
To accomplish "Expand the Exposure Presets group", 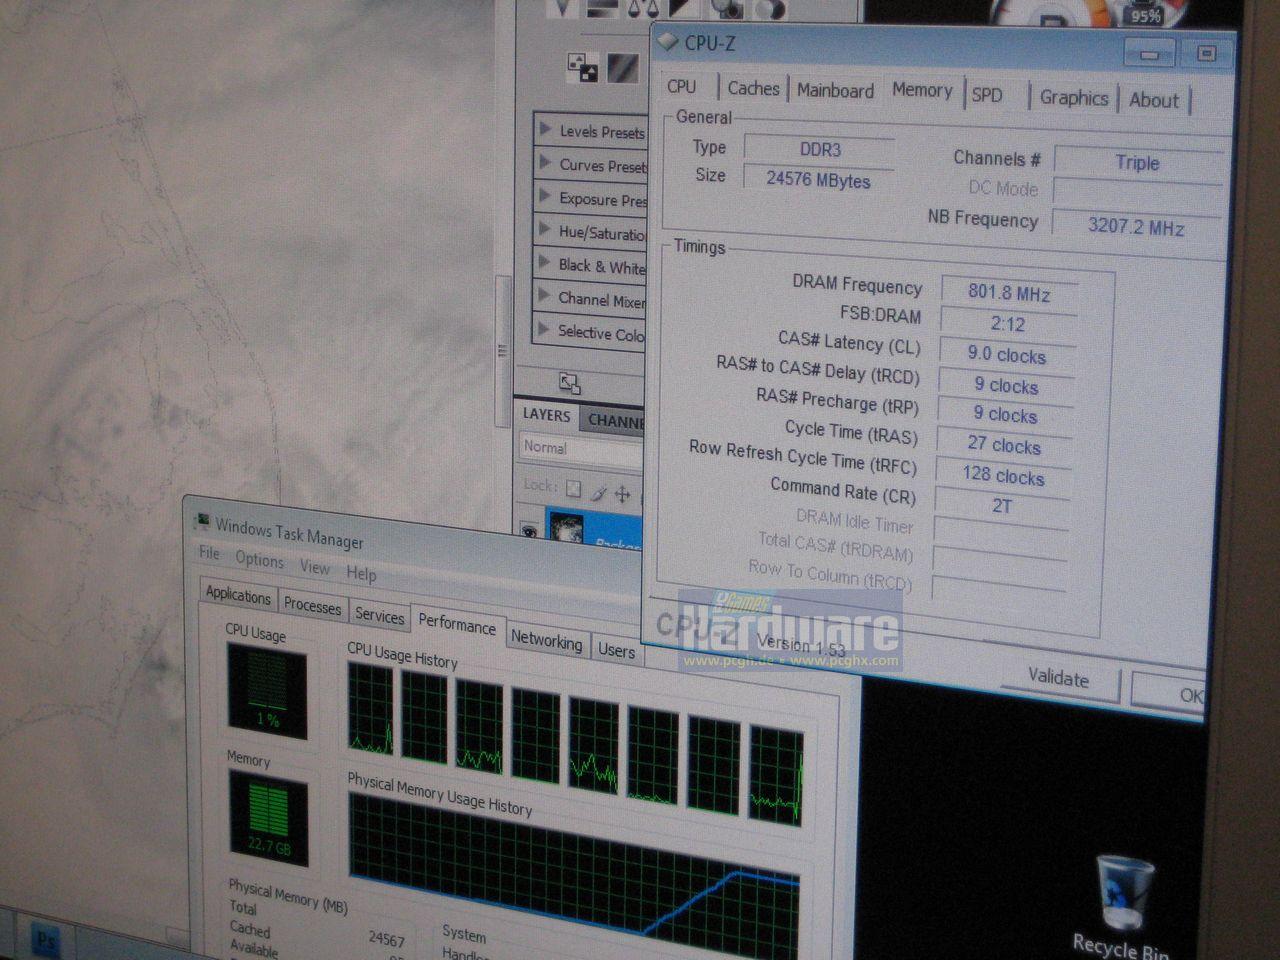I will point(546,195).
